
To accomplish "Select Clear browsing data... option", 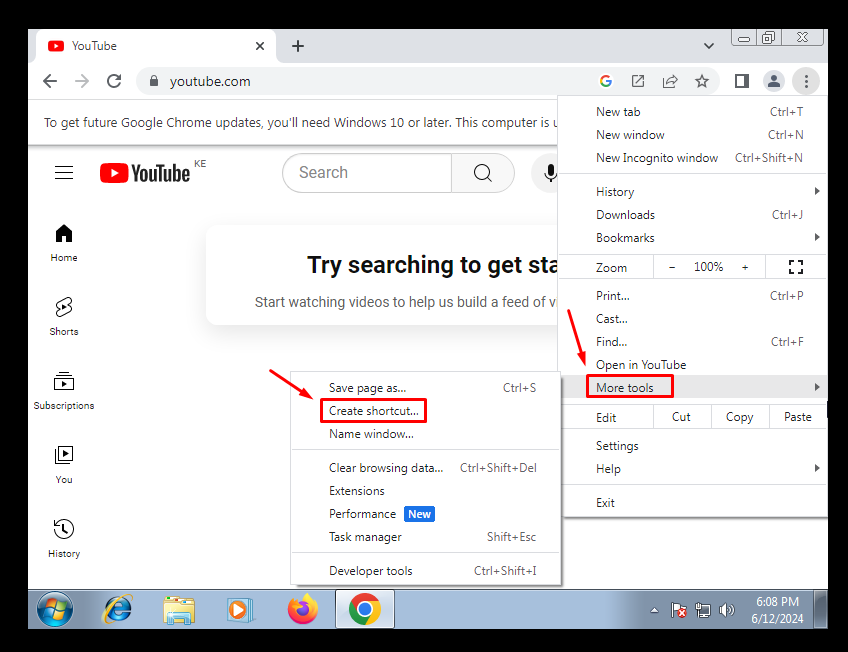I will [x=426, y=468].
